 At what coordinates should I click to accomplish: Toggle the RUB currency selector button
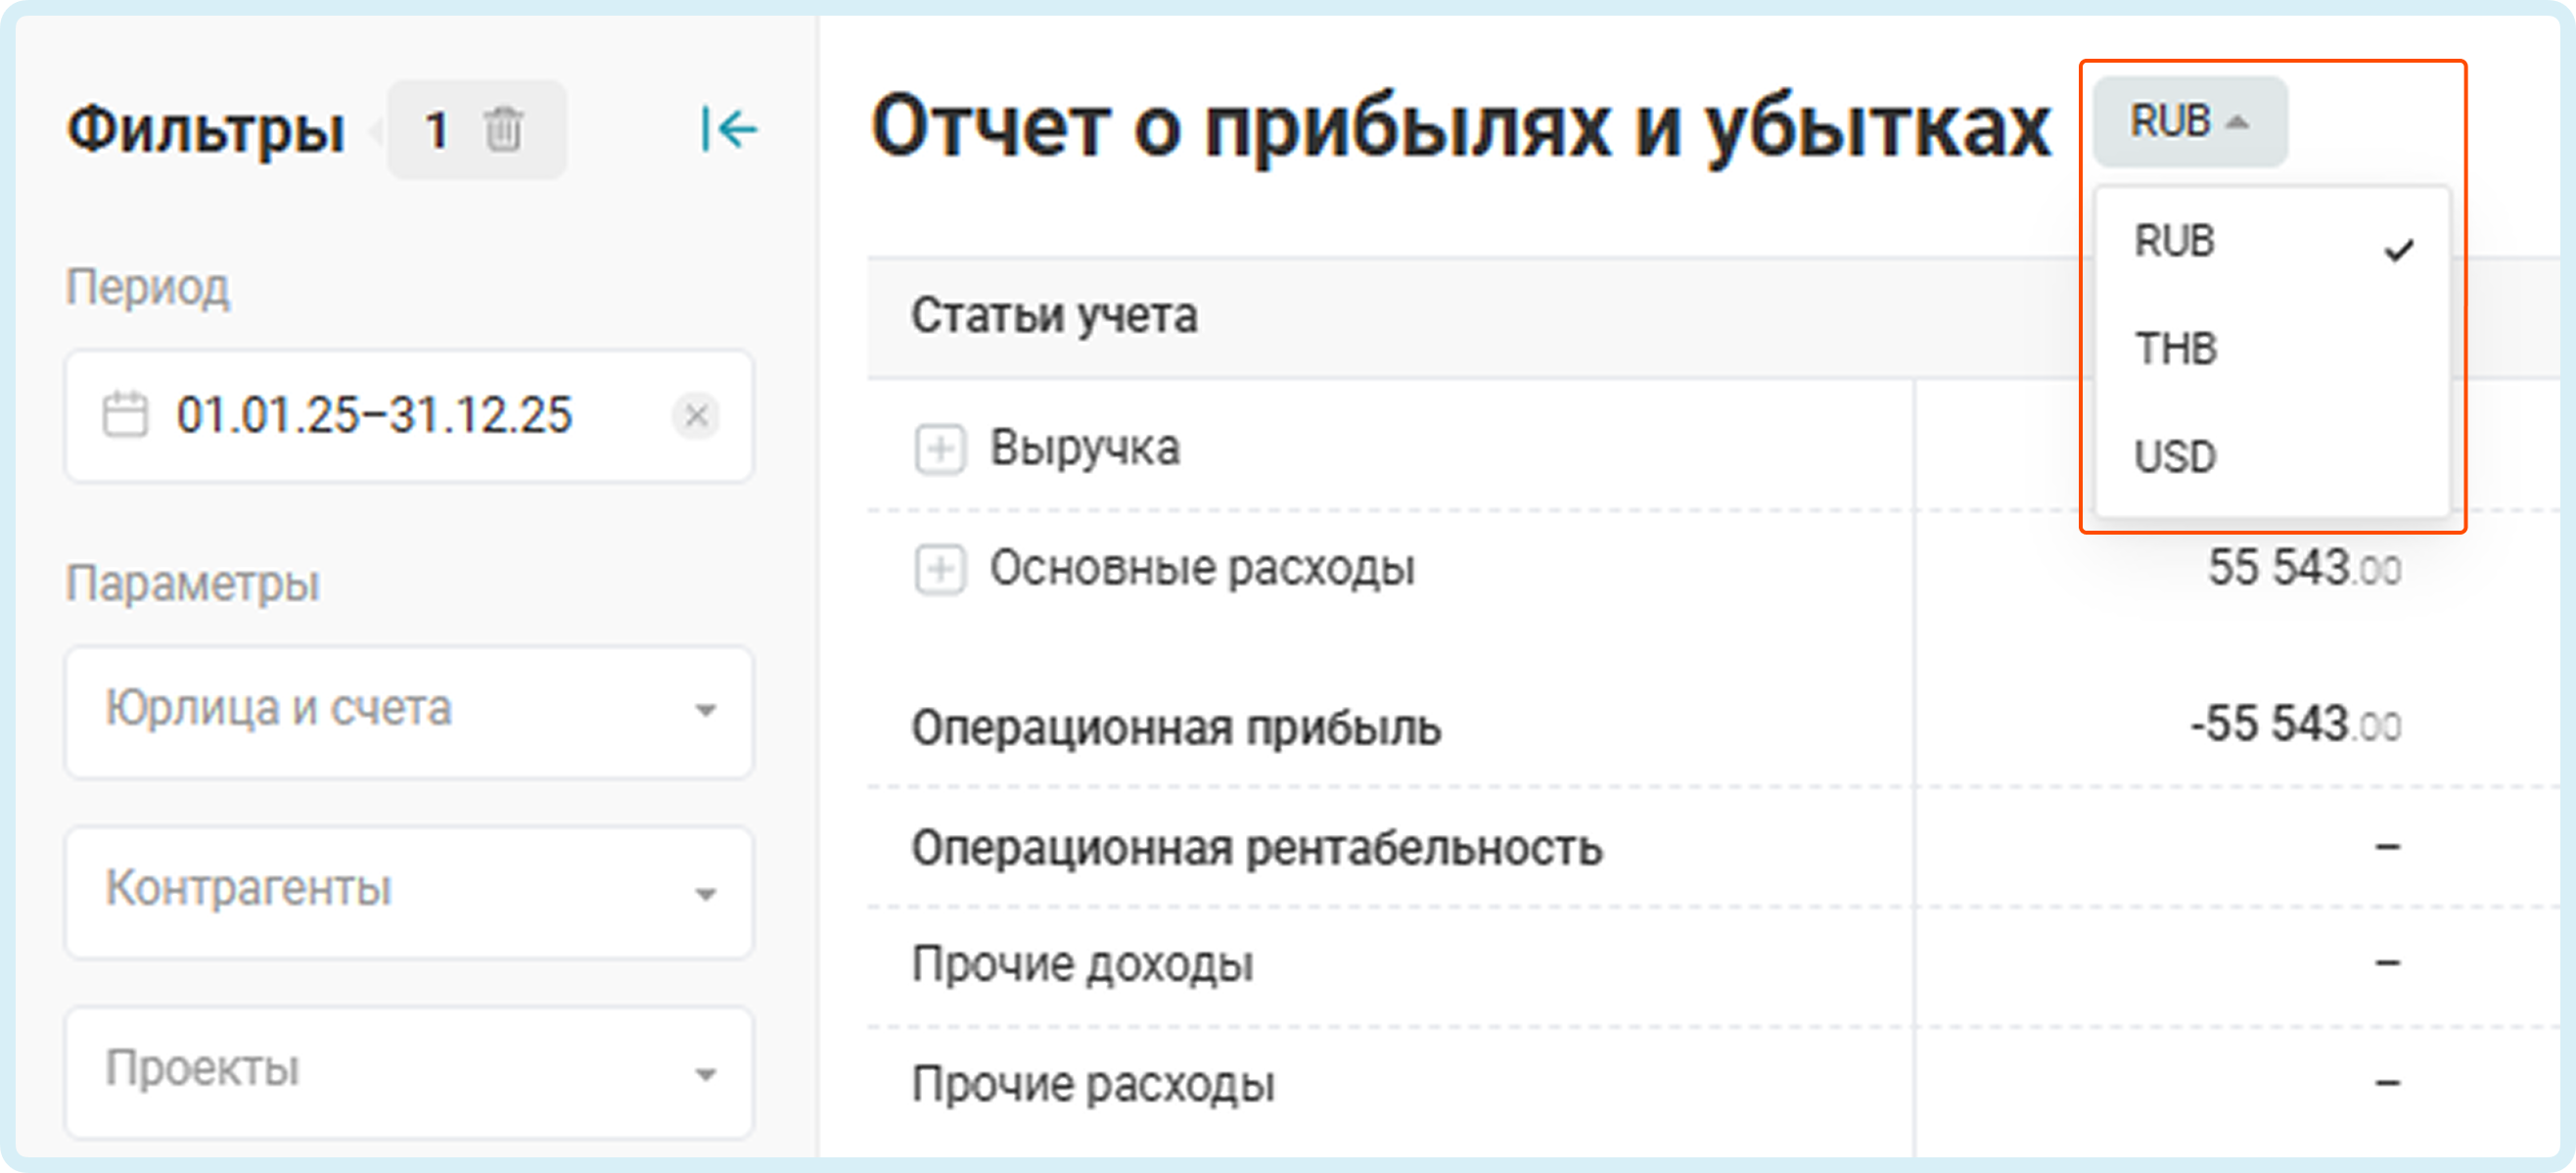click(x=2189, y=122)
